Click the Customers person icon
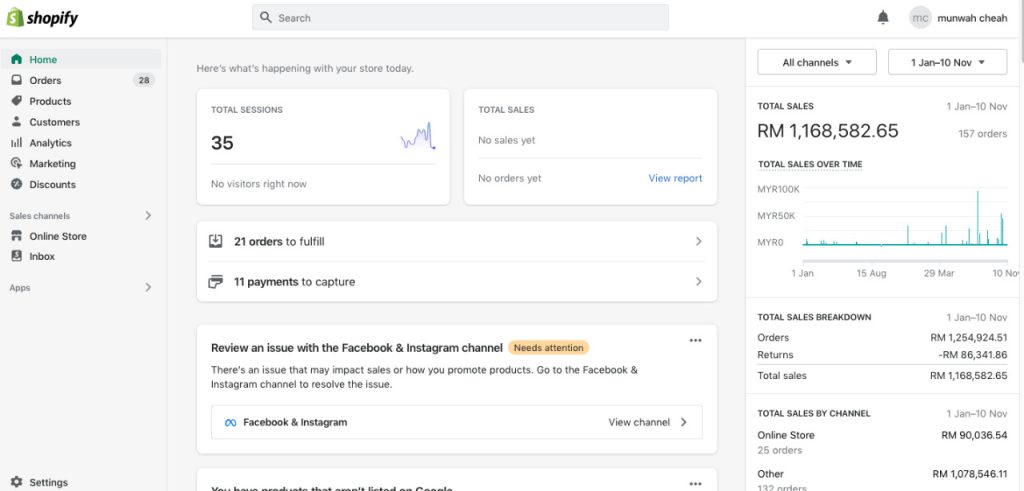The height and width of the screenshot is (491, 1024). pos(17,122)
